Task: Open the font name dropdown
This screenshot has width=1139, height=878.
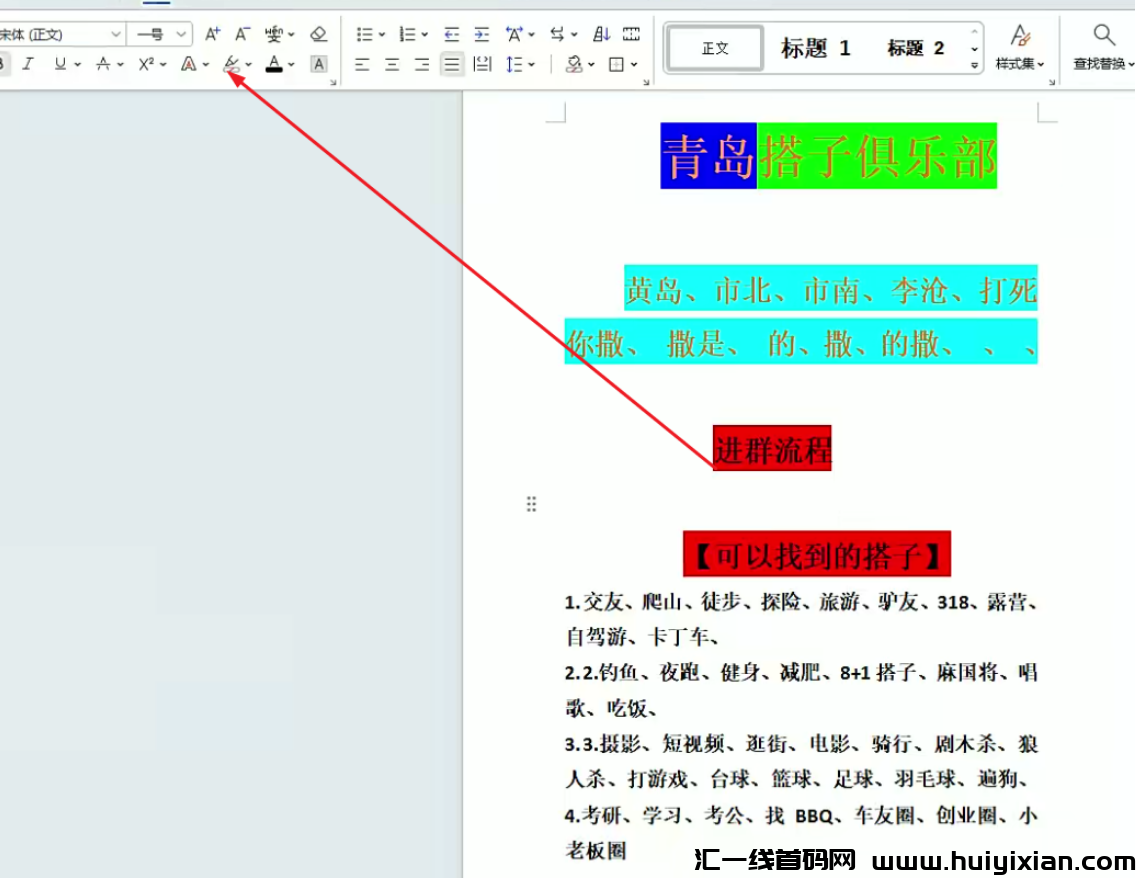Action: click(x=116, y=33)
